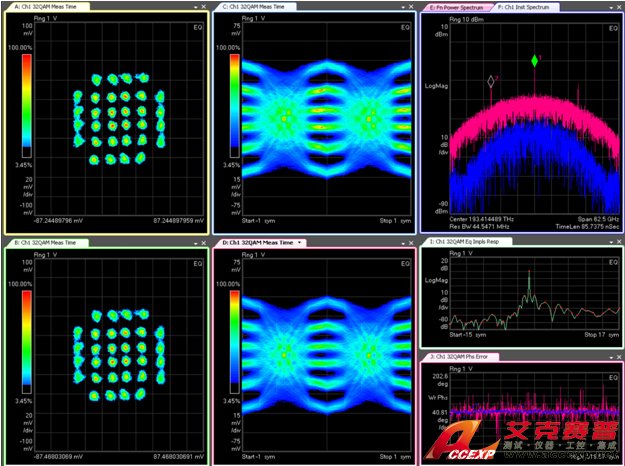Click the green diamond marker in Power Spectrum
Screen dimensions: 625x466
(535, 61)
